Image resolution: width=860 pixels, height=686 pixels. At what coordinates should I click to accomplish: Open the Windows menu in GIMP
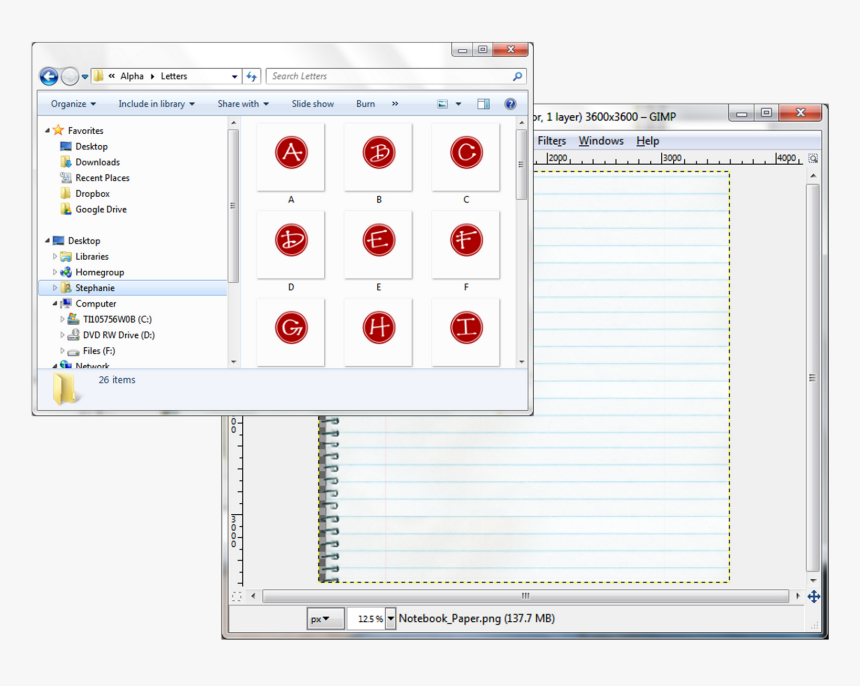[601, 140]
